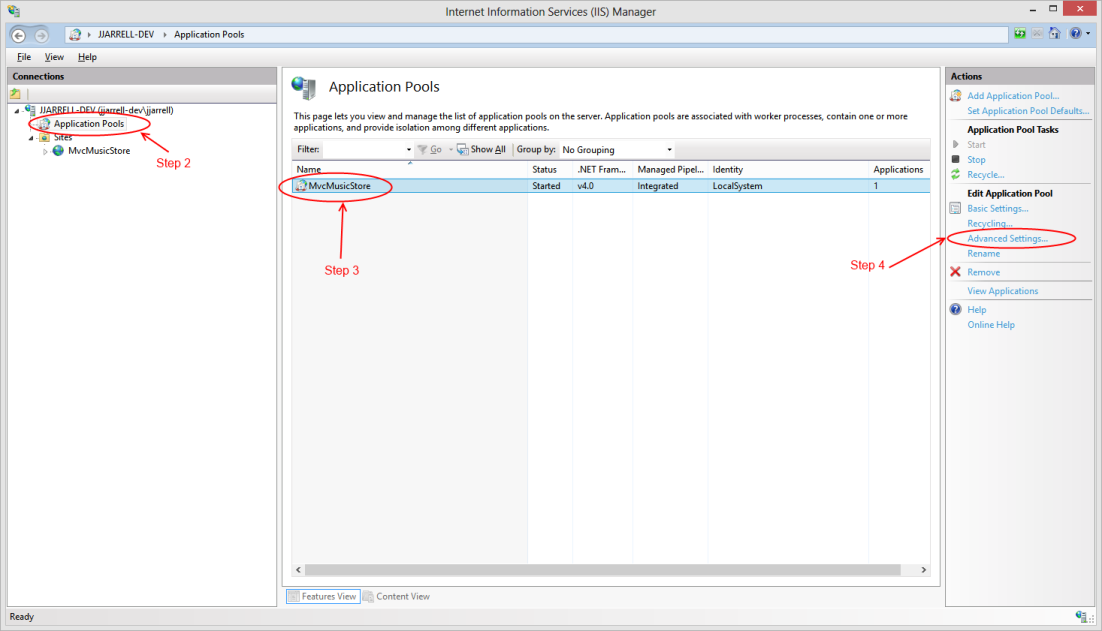1102x631 pixels.
Task: Click the Forward navigation arrow
Action: [41, 35]
